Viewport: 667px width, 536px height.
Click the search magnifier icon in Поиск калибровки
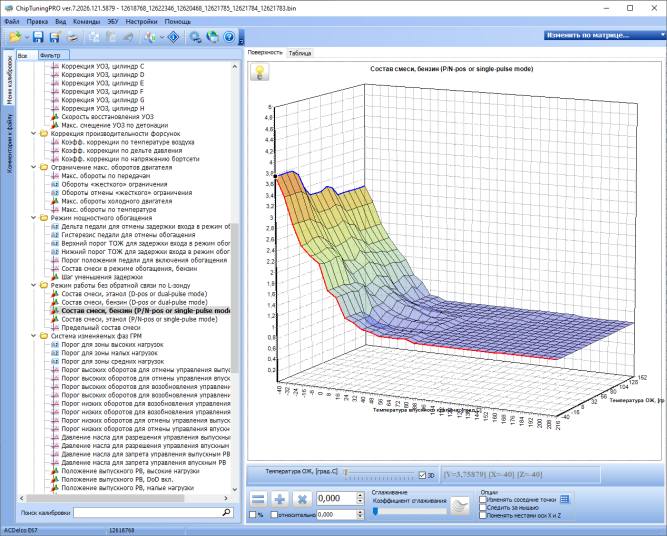tap(226, 512)
